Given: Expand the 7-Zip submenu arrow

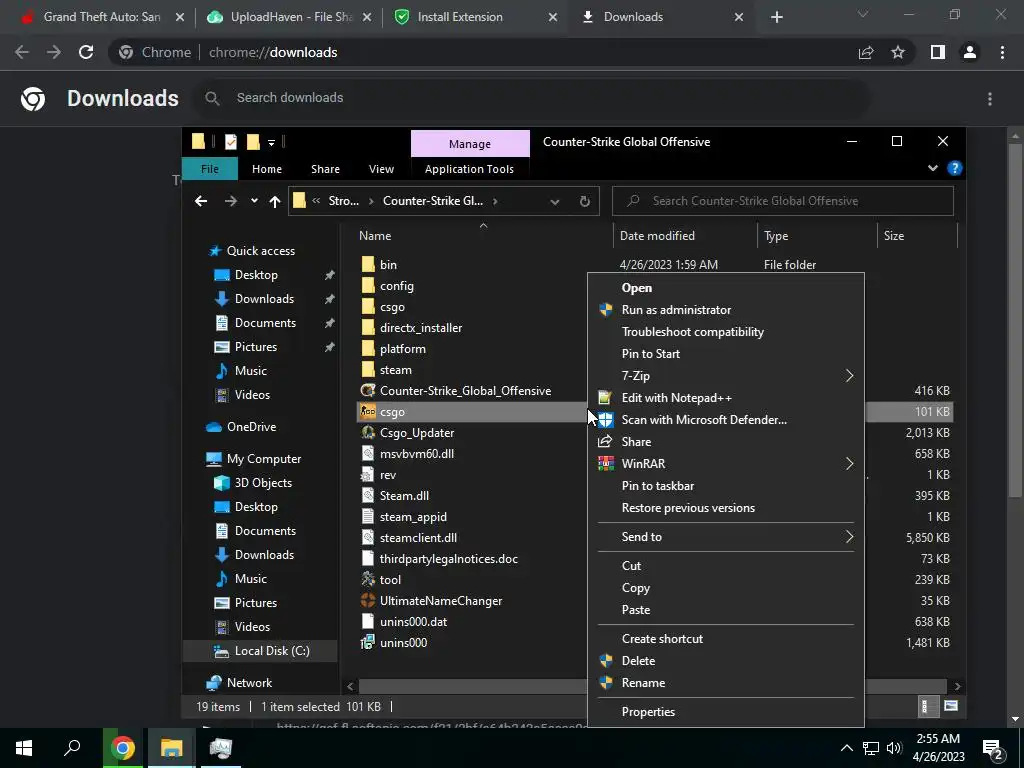Looking at the screenshot, I should point(849,376).
